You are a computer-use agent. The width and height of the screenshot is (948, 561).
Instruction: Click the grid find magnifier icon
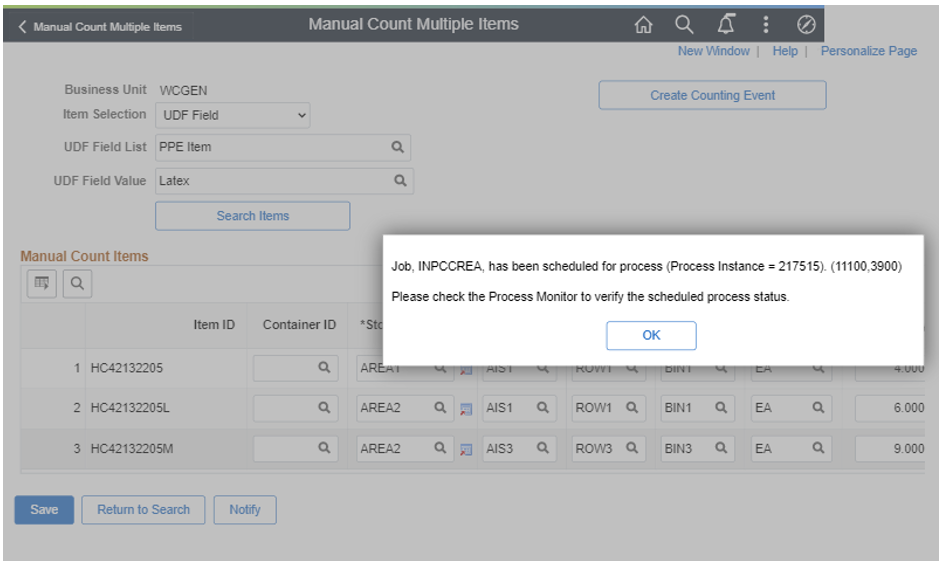76,284
